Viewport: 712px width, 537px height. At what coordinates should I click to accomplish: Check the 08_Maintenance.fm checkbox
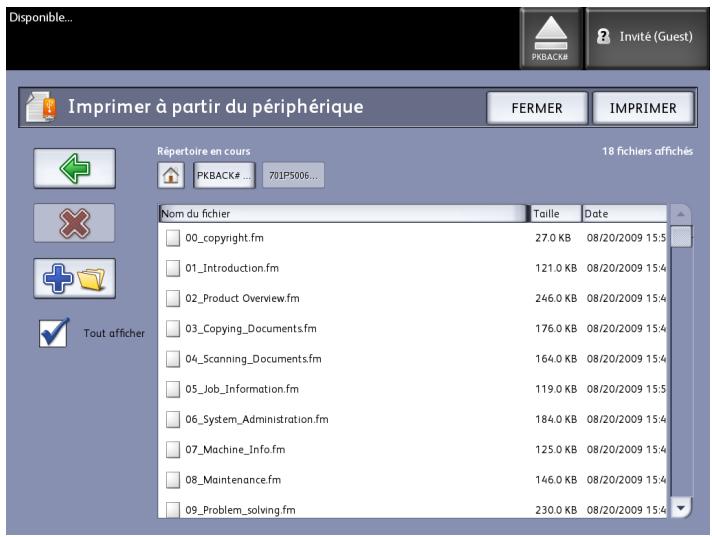click(x=173, y=480)
